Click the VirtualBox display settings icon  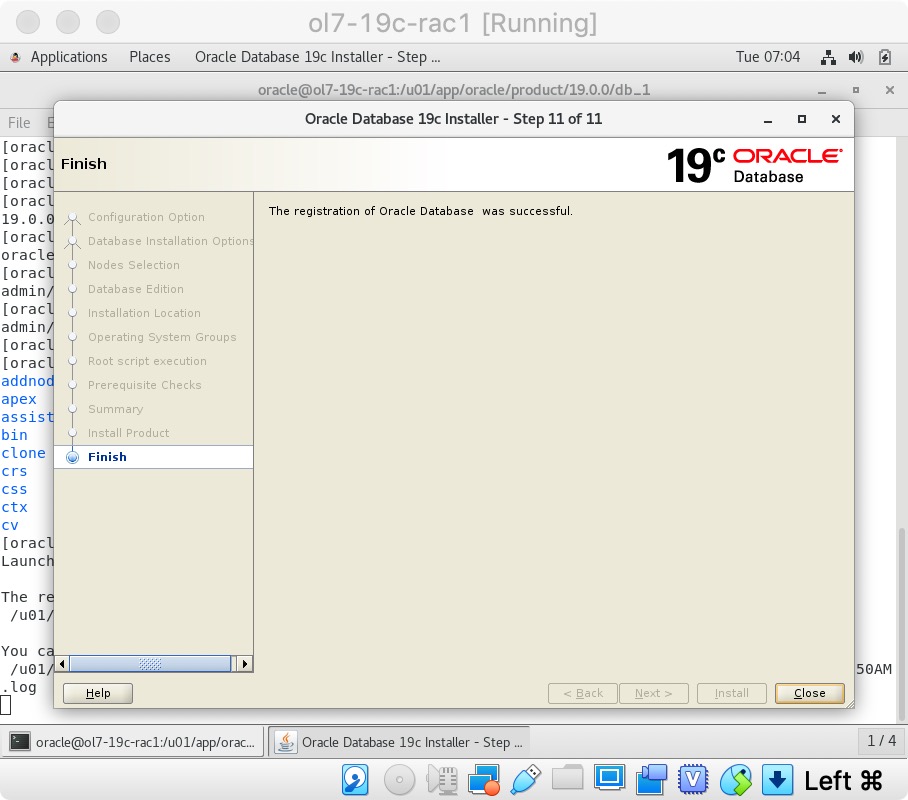click(609, 777)
